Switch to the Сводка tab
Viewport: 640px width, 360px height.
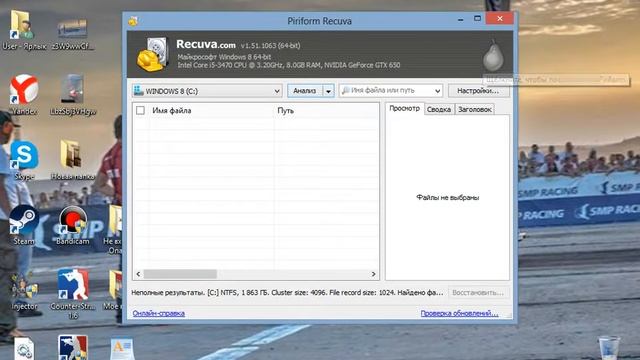pos(439,109)
